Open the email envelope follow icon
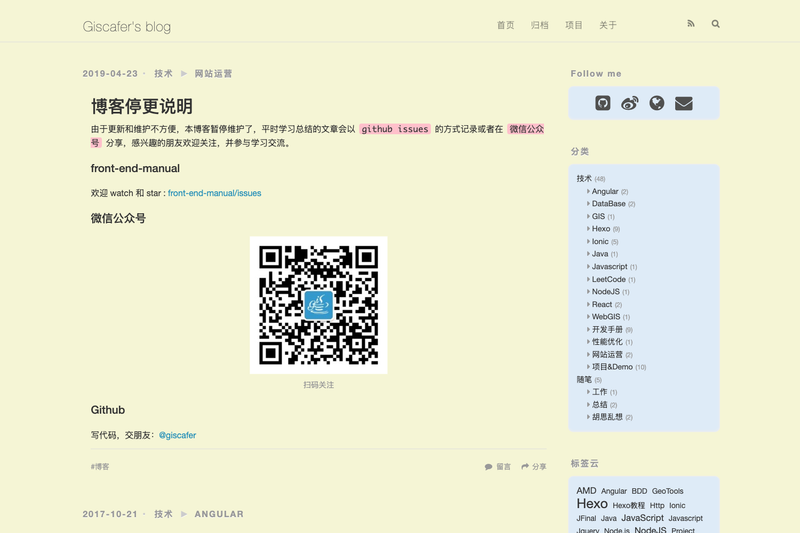This screenshot has width=800, height=533. (x=684, y=104)
